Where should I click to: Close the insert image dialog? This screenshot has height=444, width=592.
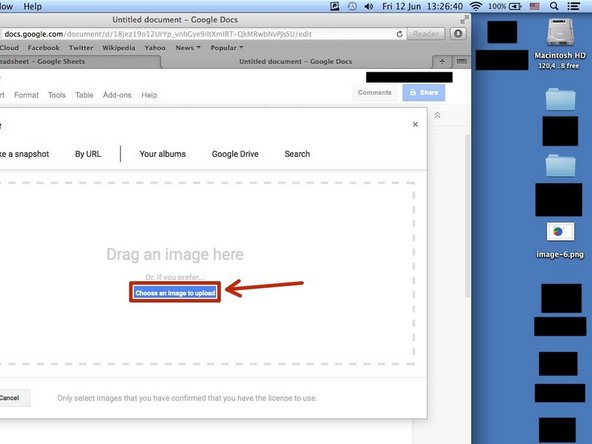(415, 124)
